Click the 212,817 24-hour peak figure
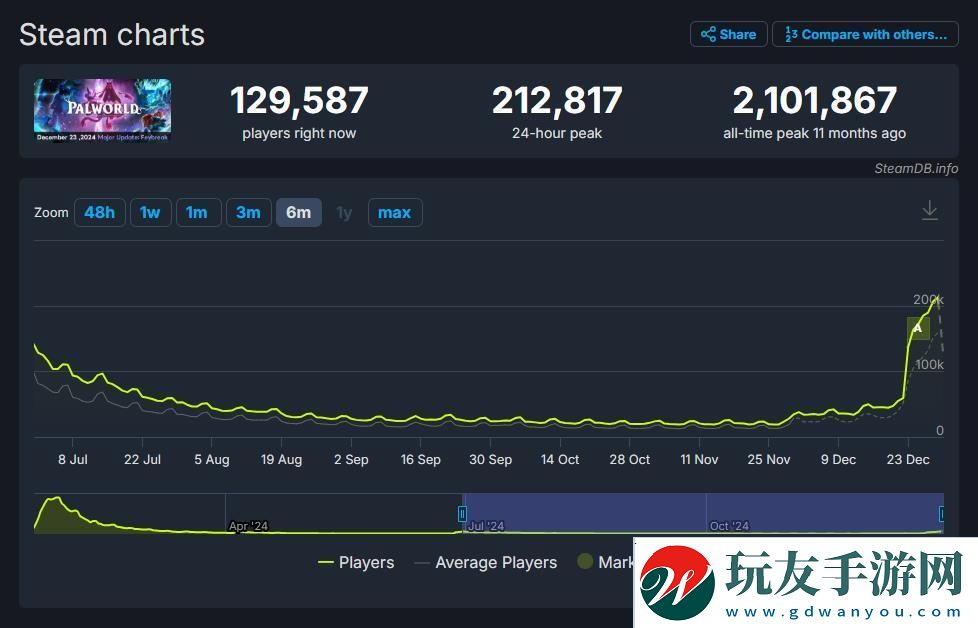978x628 pixels. pos(557,100)
